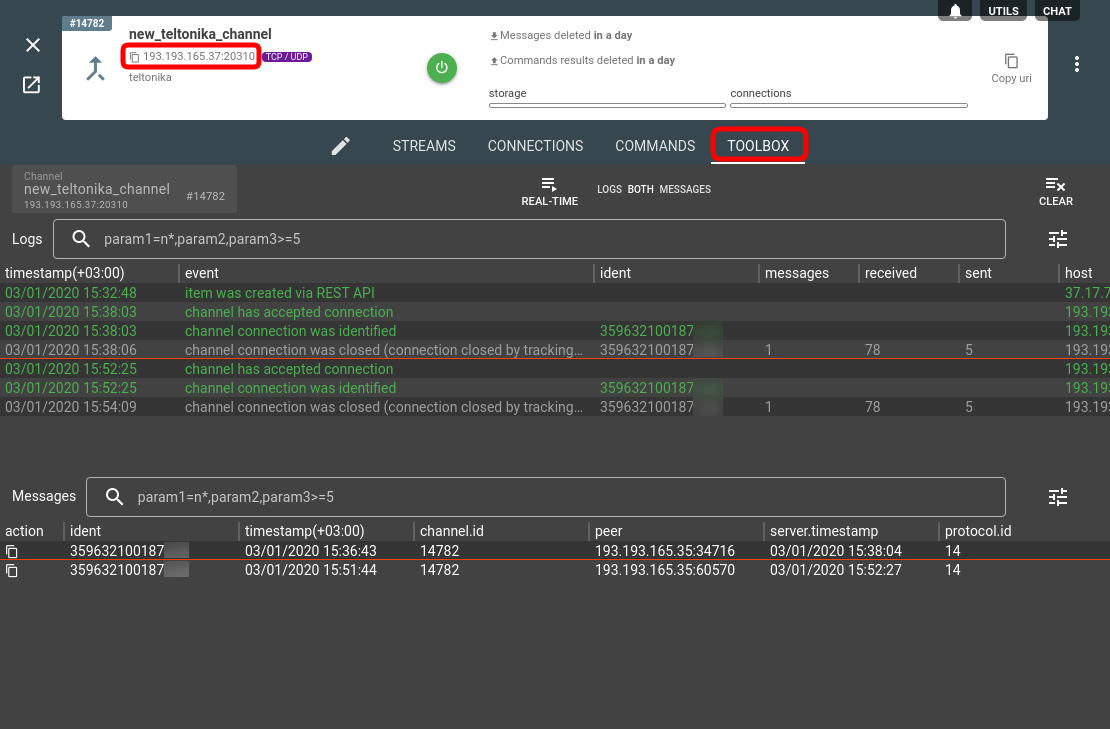The width and height of the screenshot is (1110, 729).
Task: Toggle the green channel power button
Action: [x=442, y=68]
